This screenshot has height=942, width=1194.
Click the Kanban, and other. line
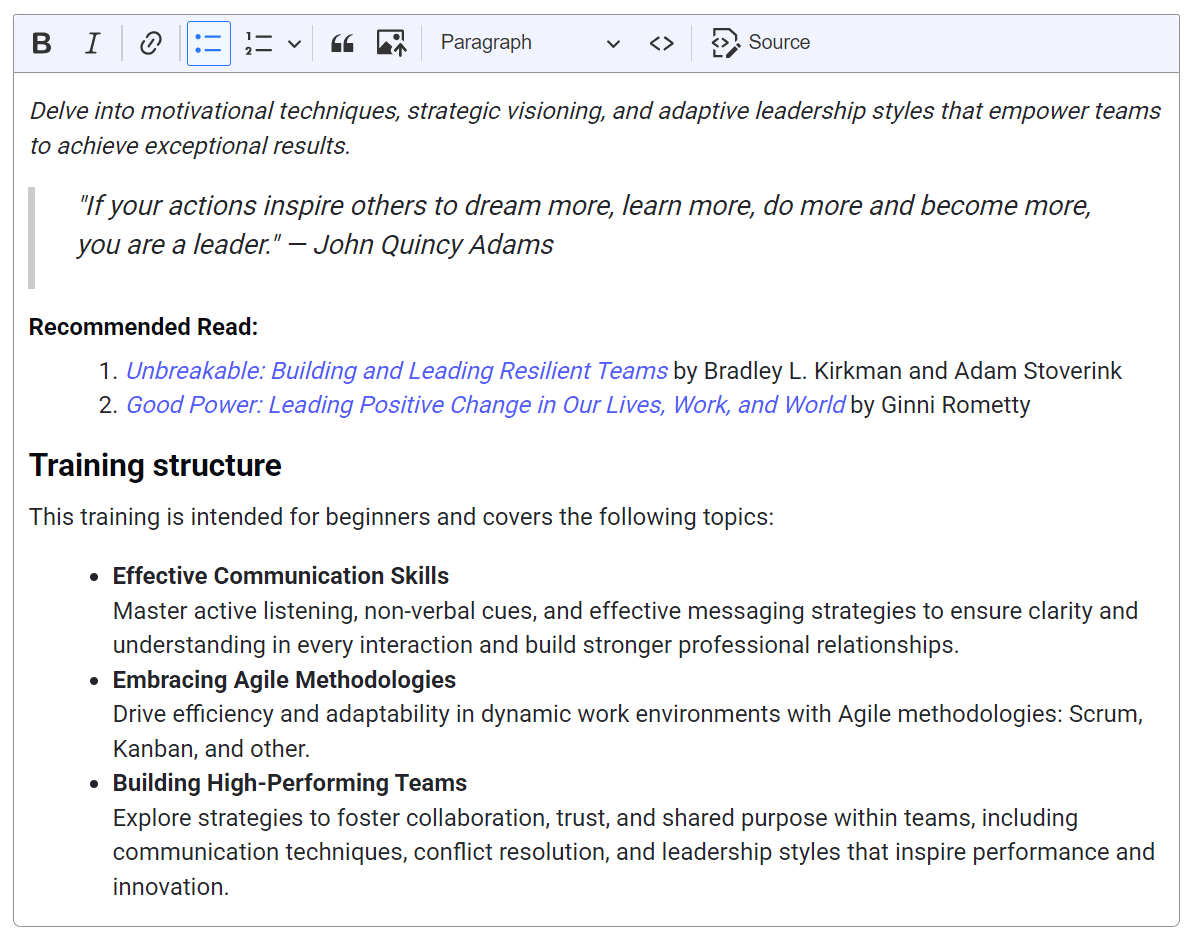[211, 749]
